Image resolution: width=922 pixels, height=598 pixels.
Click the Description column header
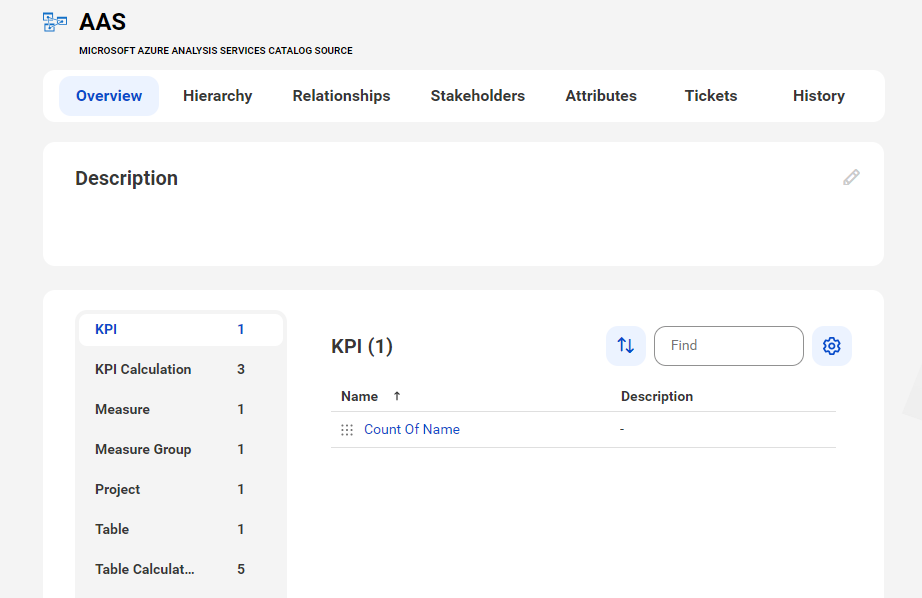(657, 396)
